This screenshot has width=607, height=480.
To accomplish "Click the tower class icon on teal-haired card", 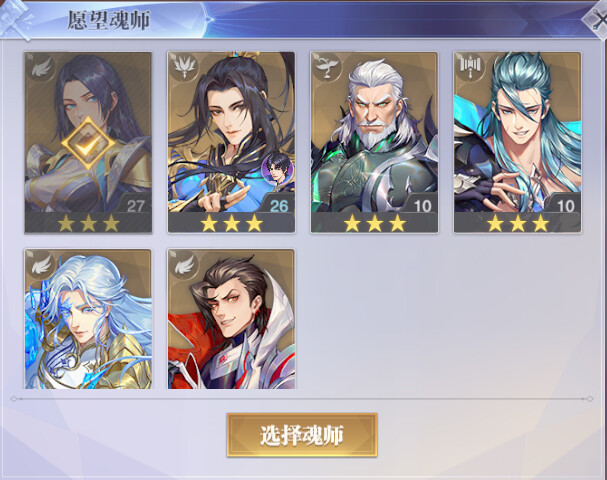I will coord(470,67).
